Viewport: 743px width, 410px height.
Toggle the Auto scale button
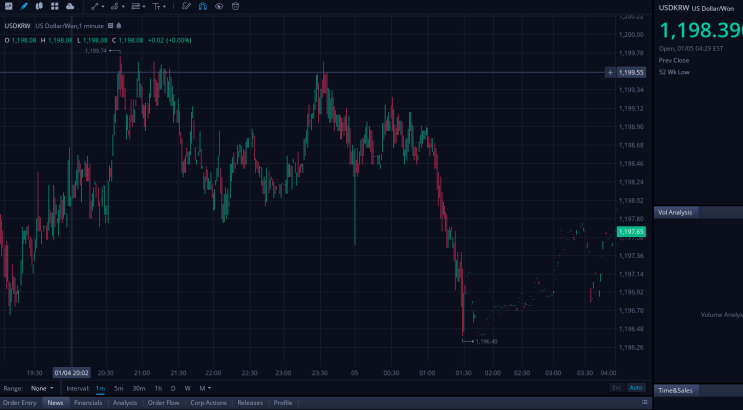(x=636, y=388)
